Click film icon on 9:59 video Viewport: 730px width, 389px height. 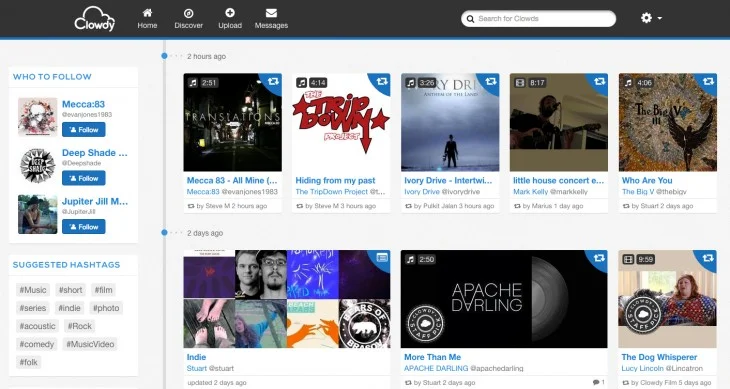[629, 259]
